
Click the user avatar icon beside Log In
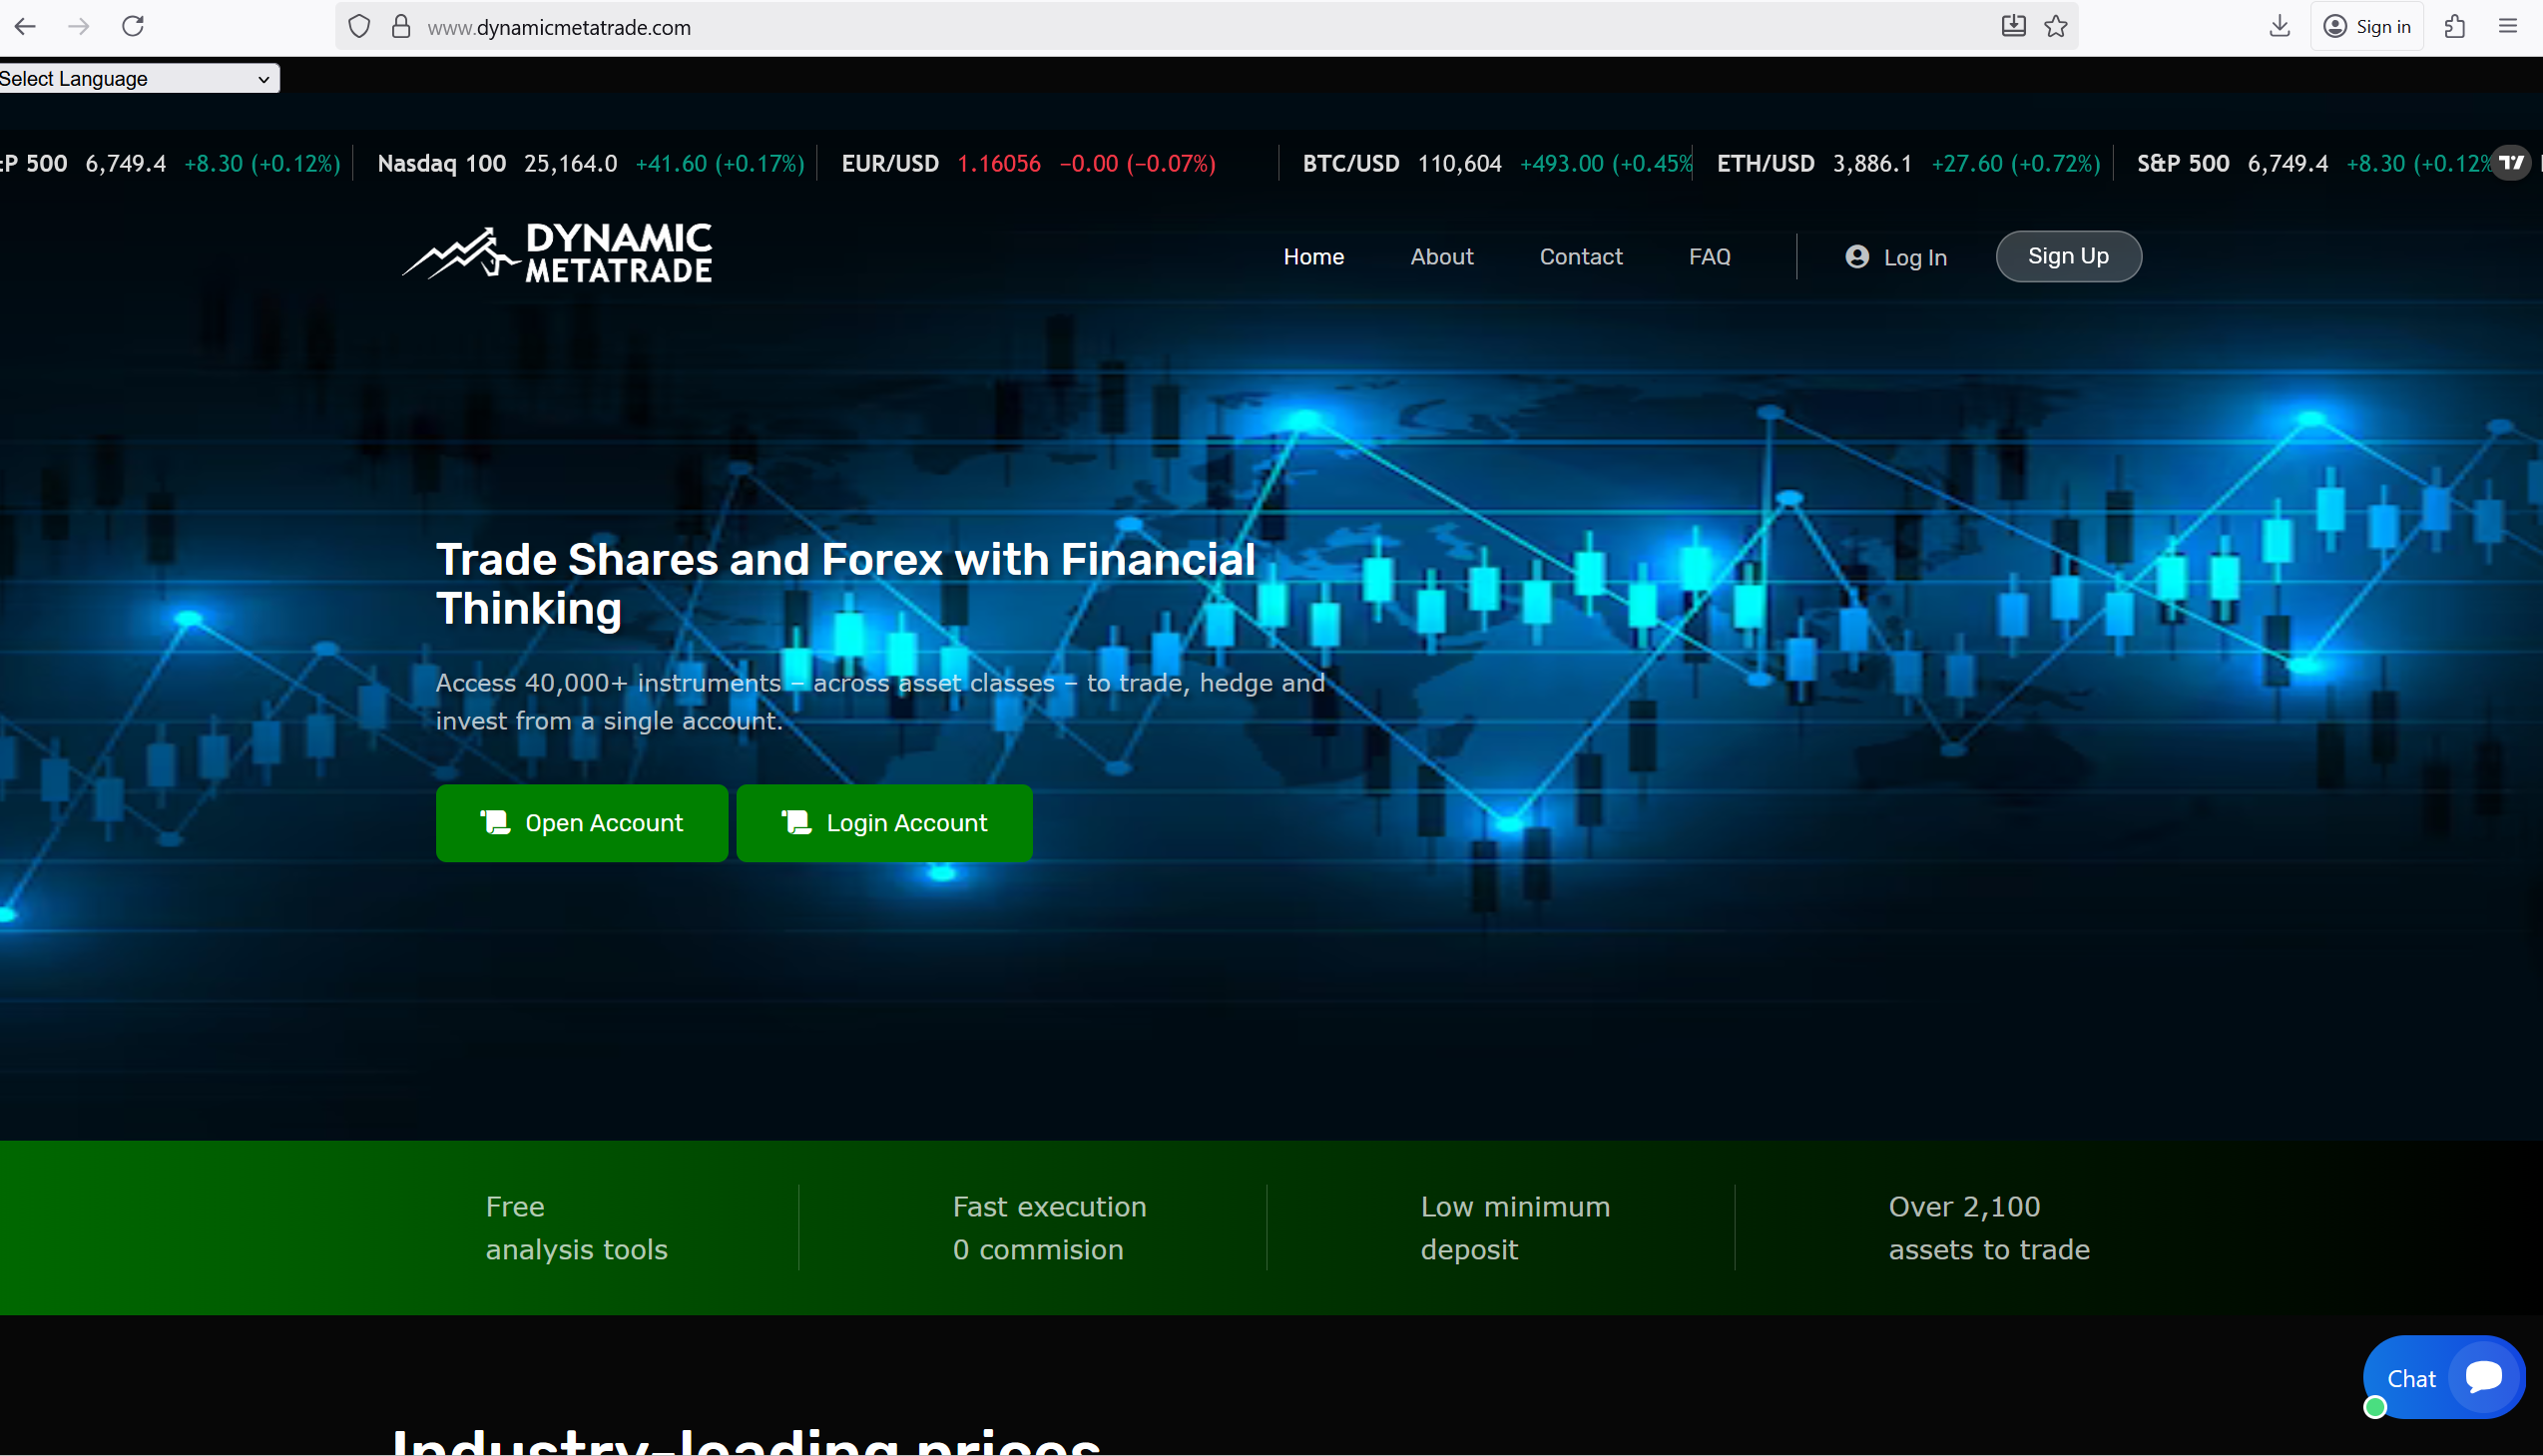pos(1856,257)
